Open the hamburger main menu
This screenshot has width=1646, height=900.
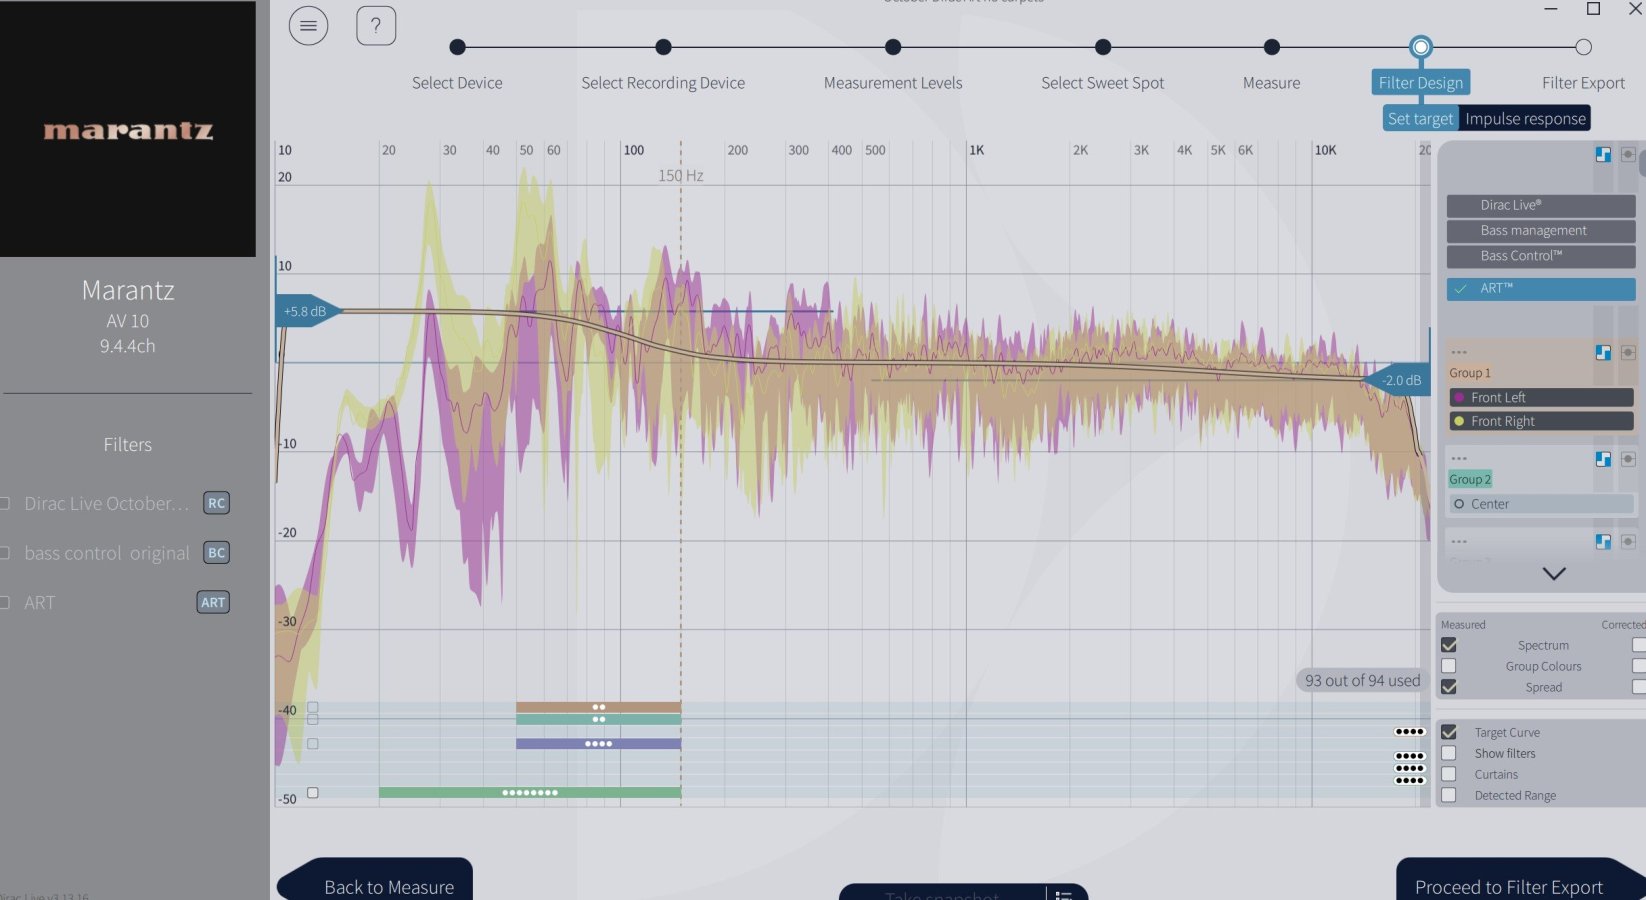[308, 26]
